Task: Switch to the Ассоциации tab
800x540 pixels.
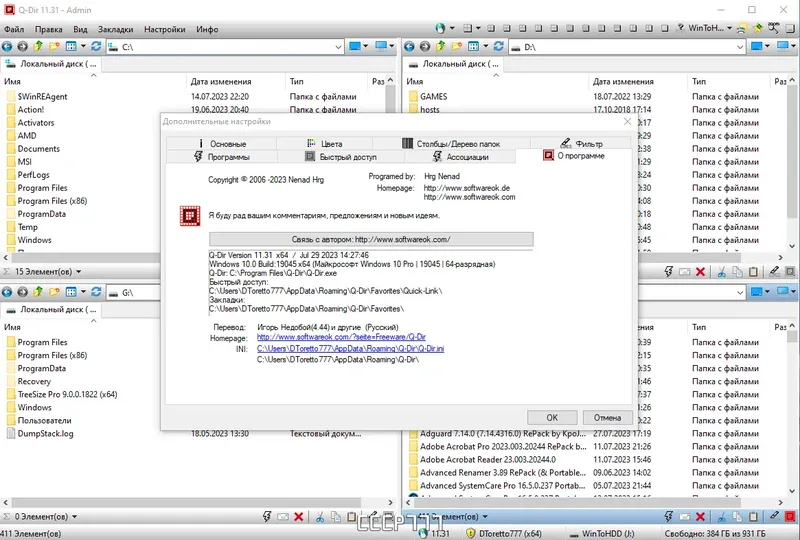Action: click(460, 157)
